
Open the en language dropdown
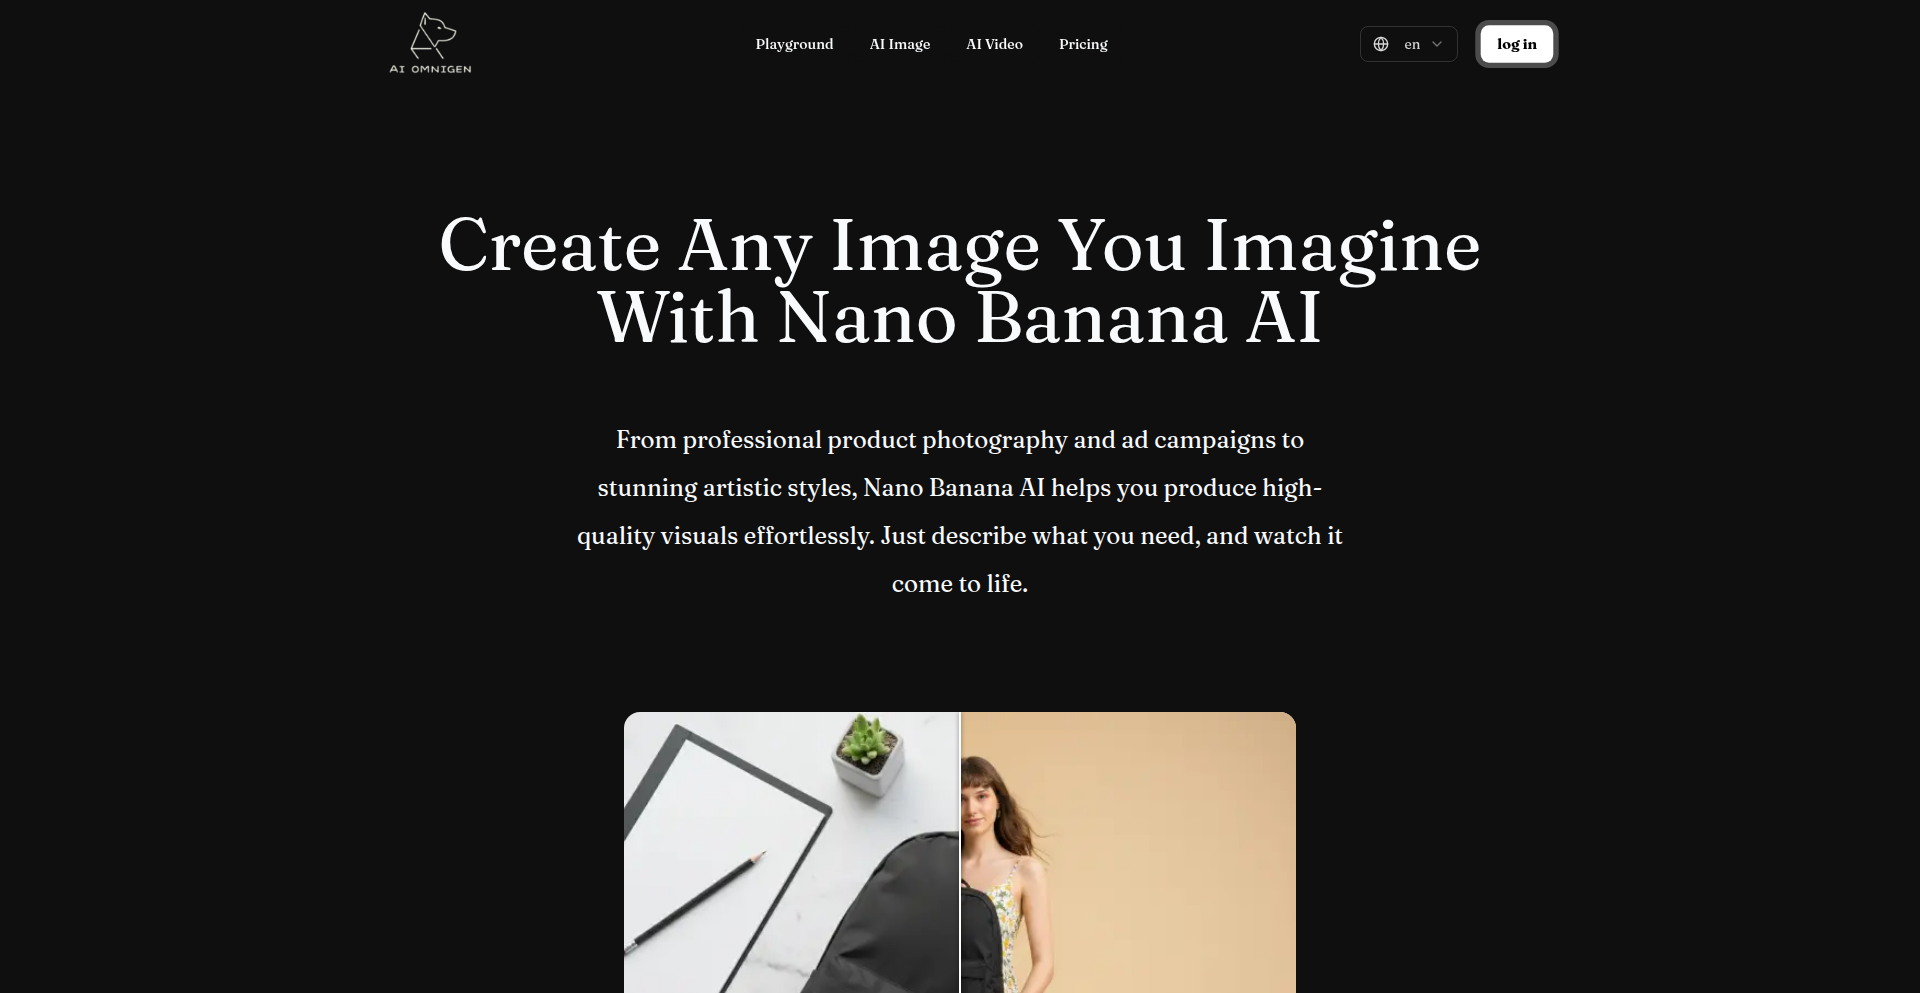coord(1408,44)
